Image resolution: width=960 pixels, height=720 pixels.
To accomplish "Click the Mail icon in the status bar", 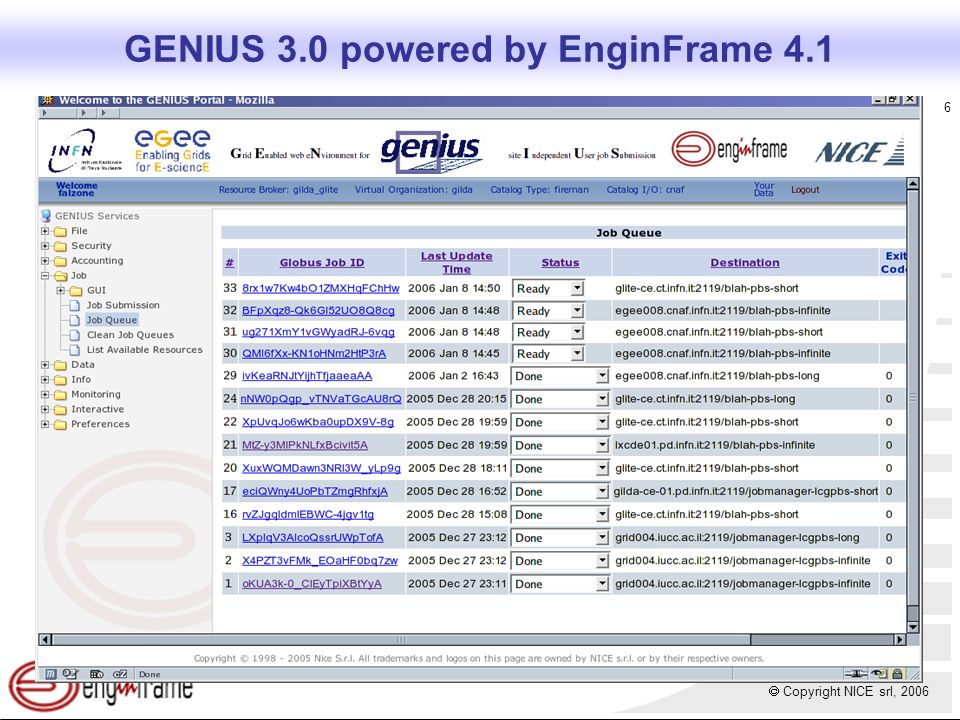I will (x=70, y=674).
